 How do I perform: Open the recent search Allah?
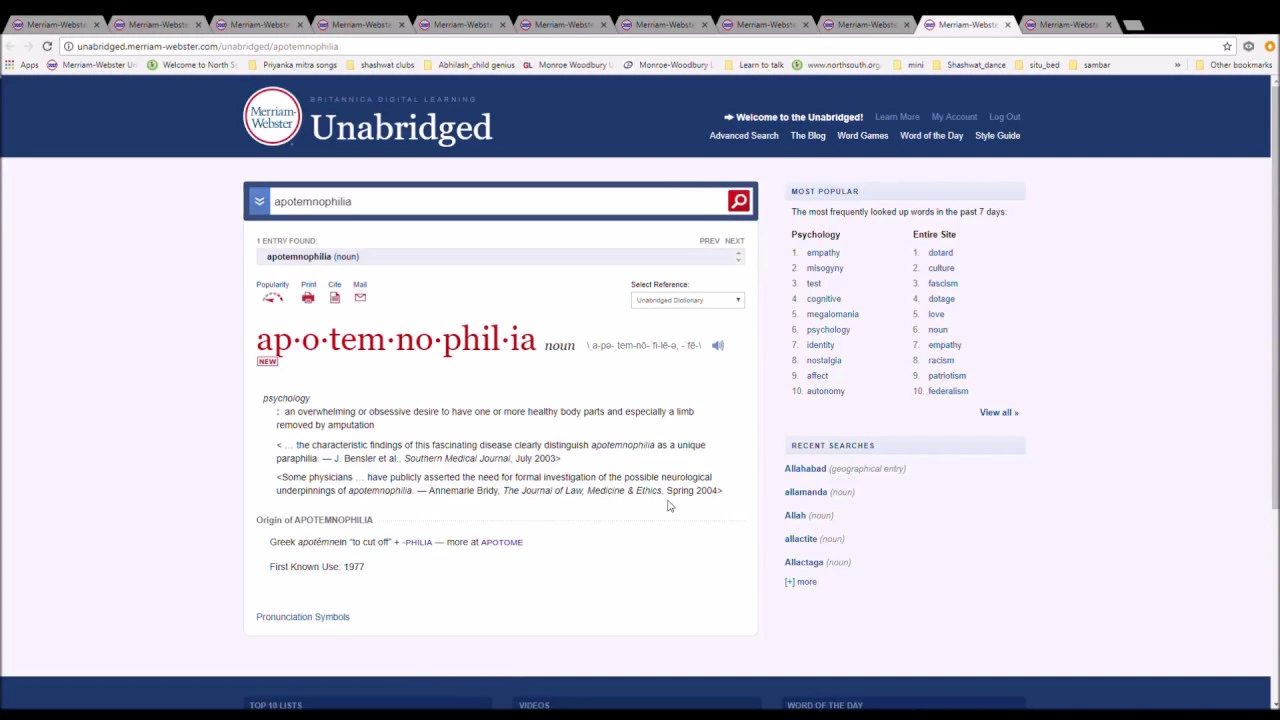[795, 515]
